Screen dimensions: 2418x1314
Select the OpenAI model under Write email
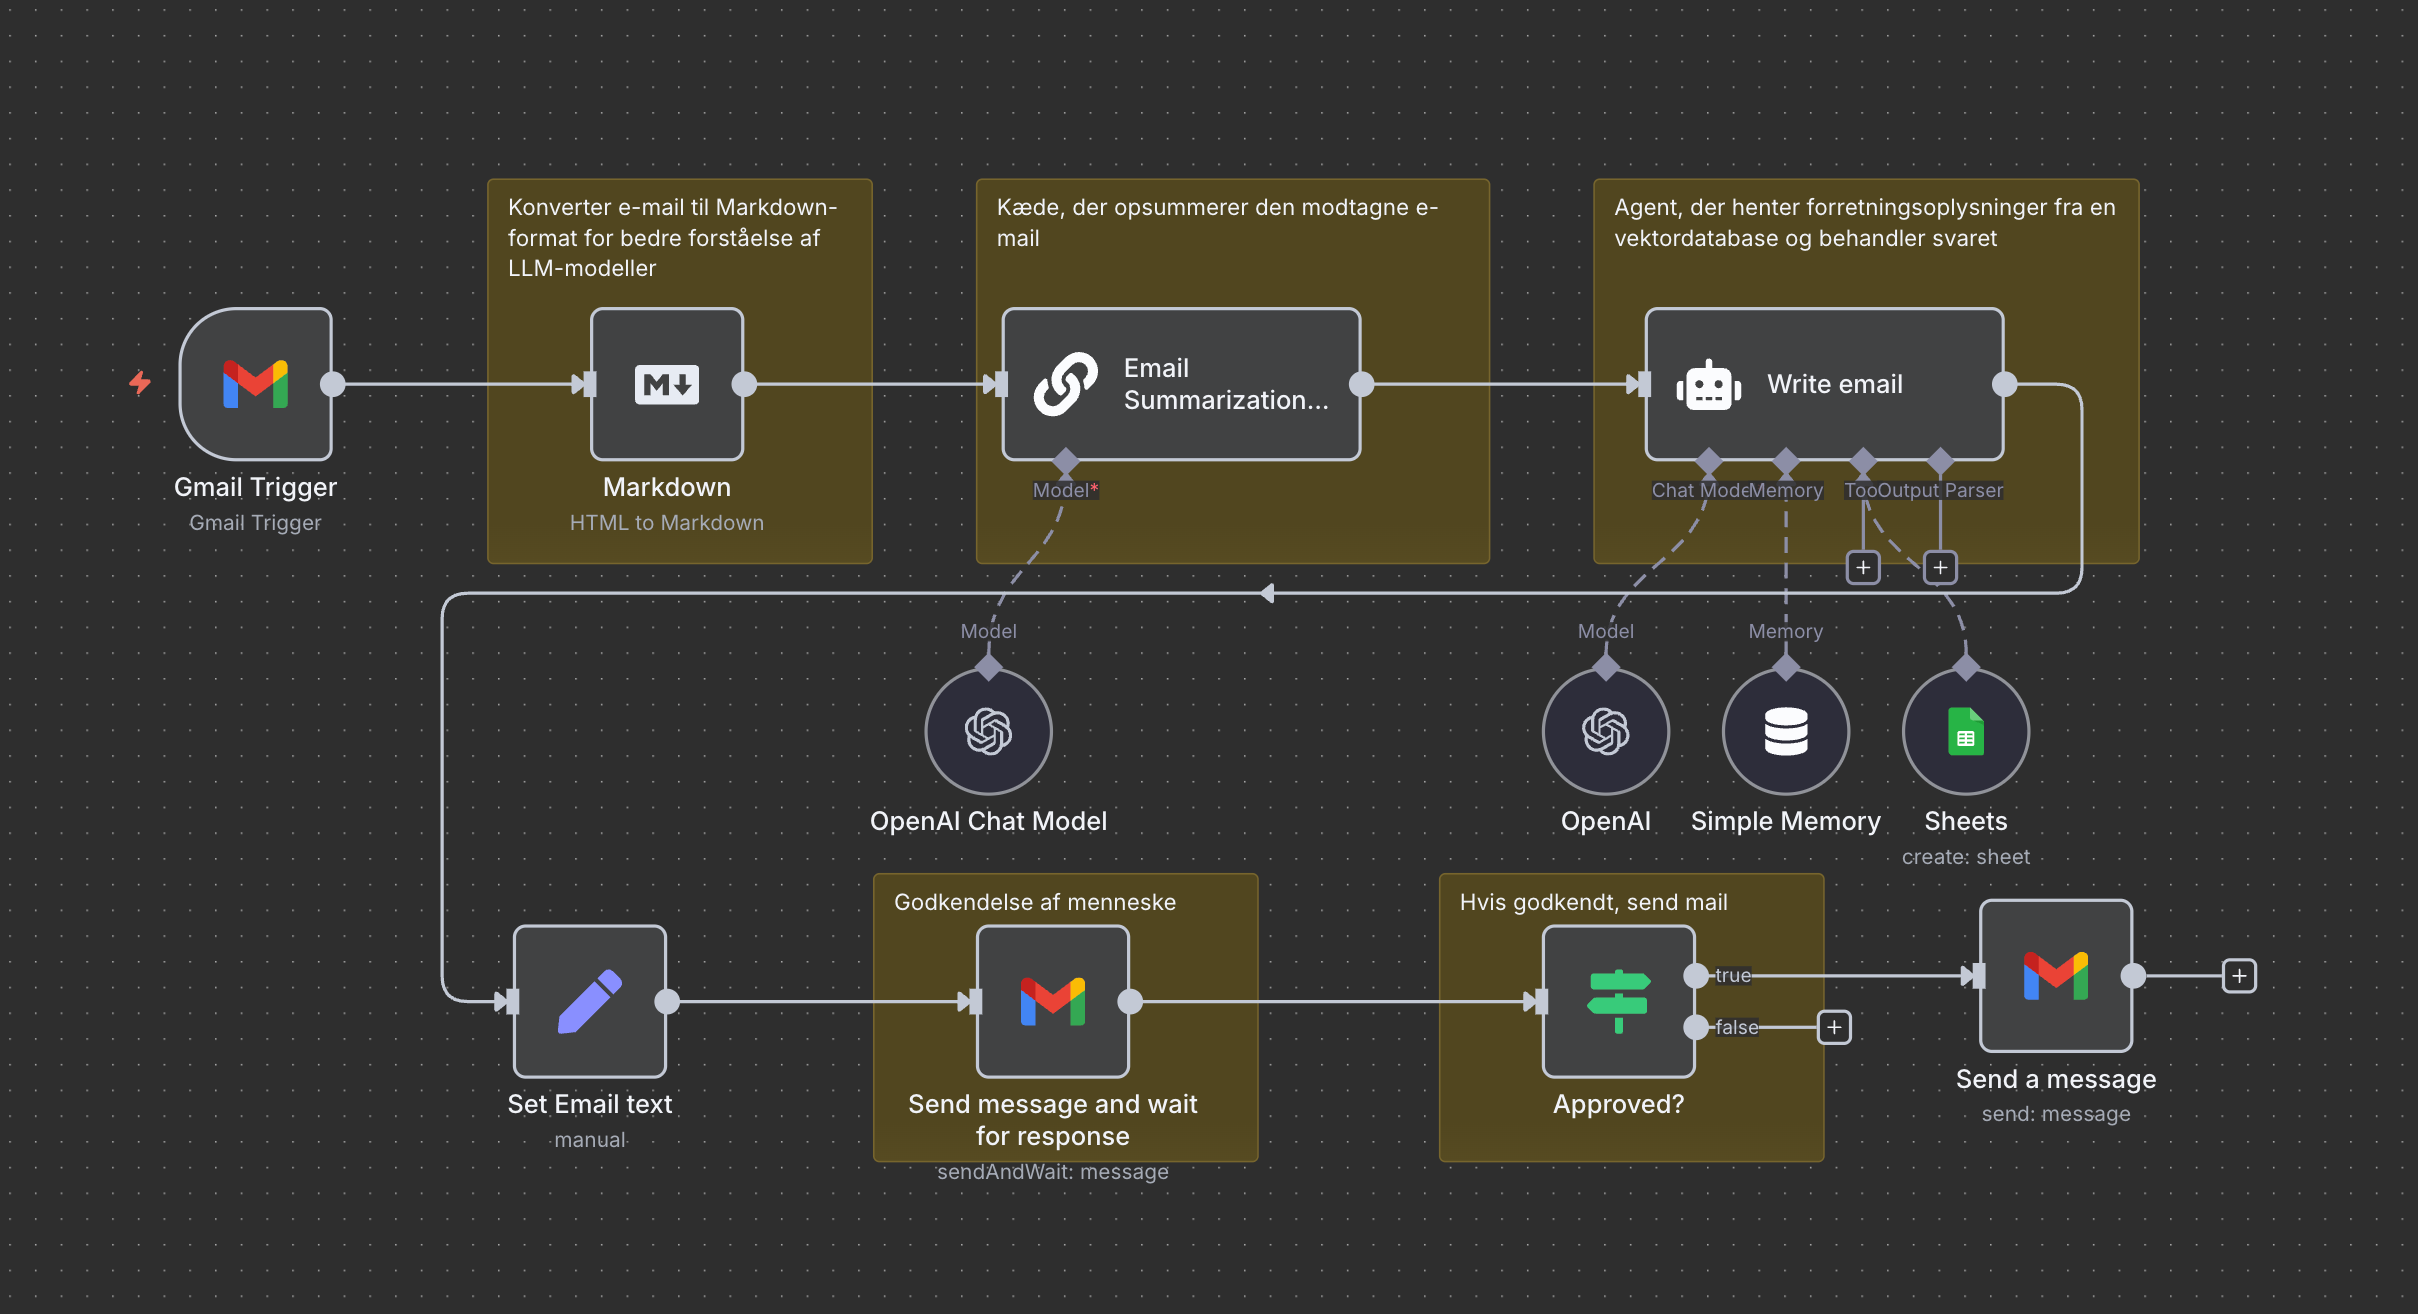[1605, 732]
